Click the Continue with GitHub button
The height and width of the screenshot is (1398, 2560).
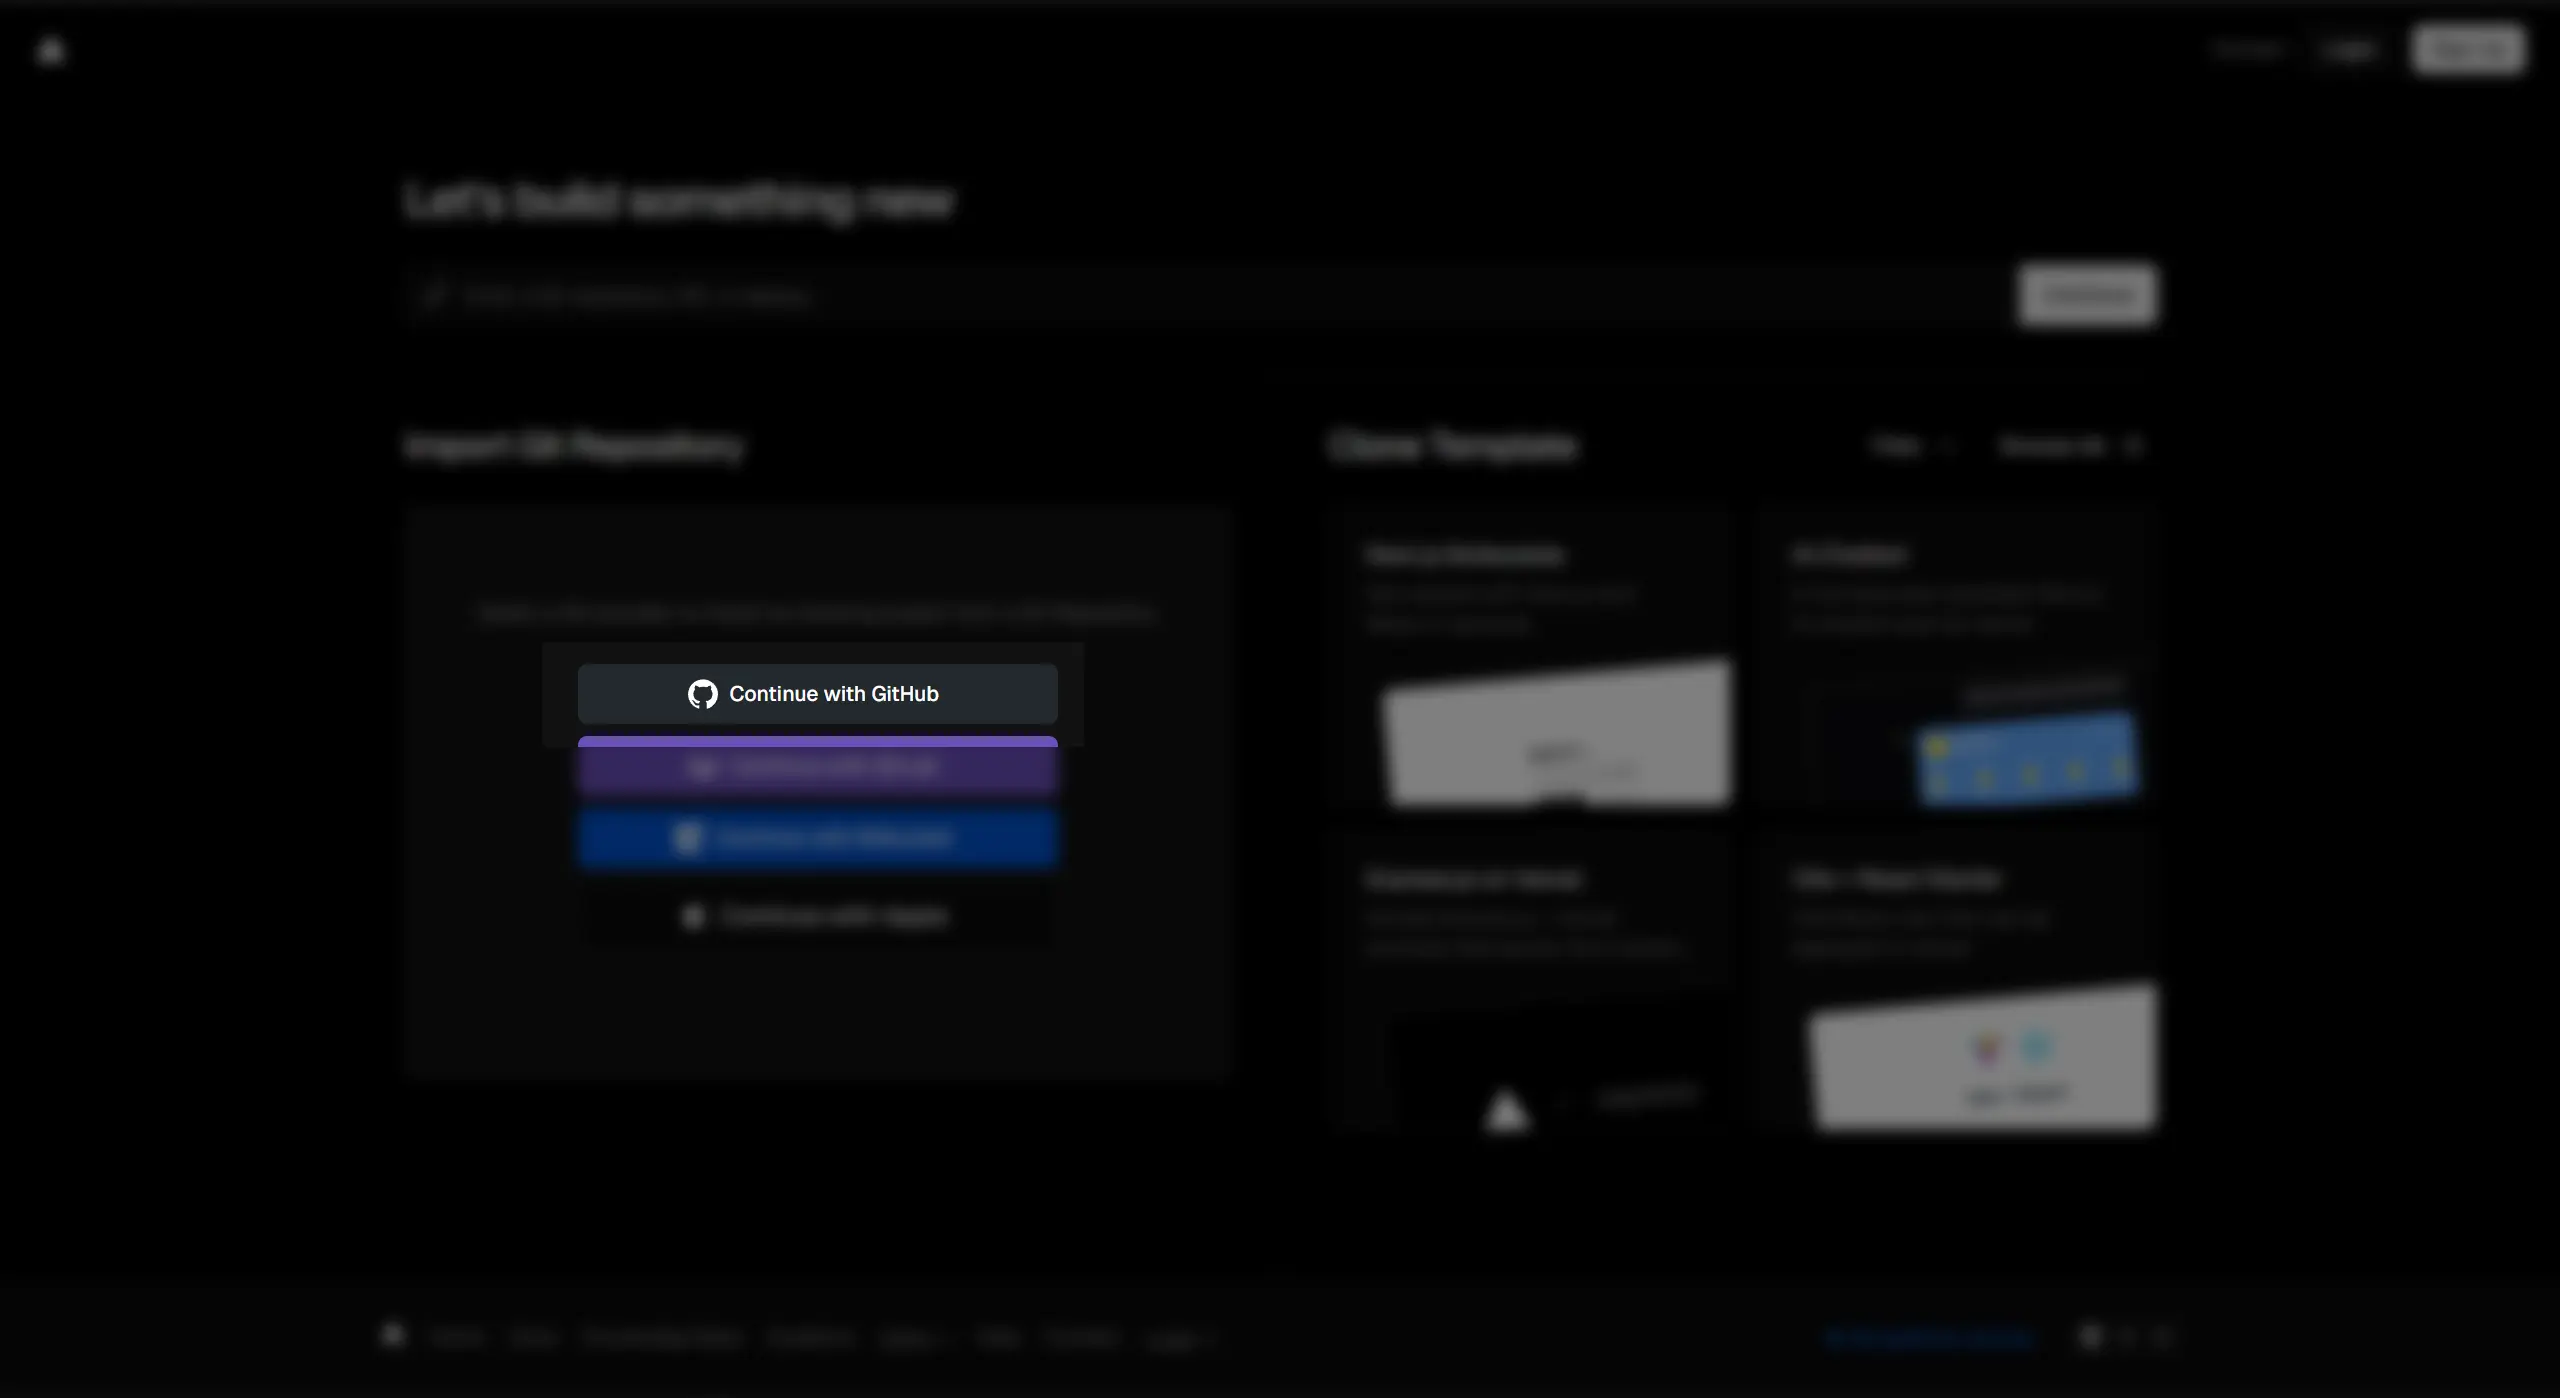(x=817, y=693)
